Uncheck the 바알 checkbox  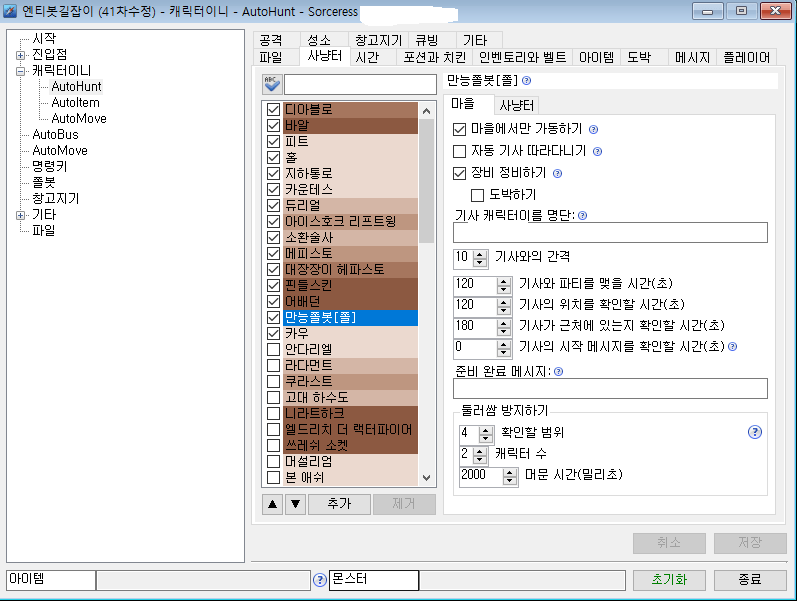273,126
